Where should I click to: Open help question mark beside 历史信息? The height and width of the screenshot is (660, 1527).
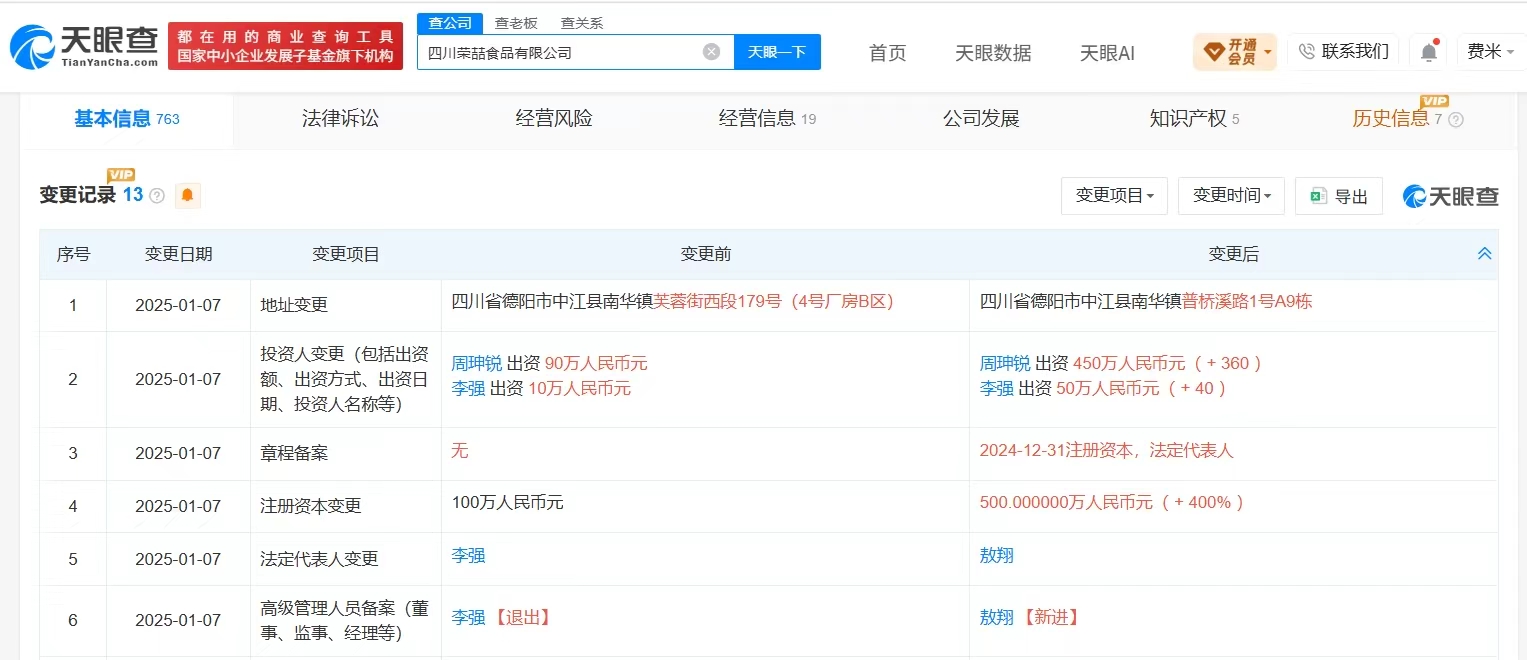1456,120
